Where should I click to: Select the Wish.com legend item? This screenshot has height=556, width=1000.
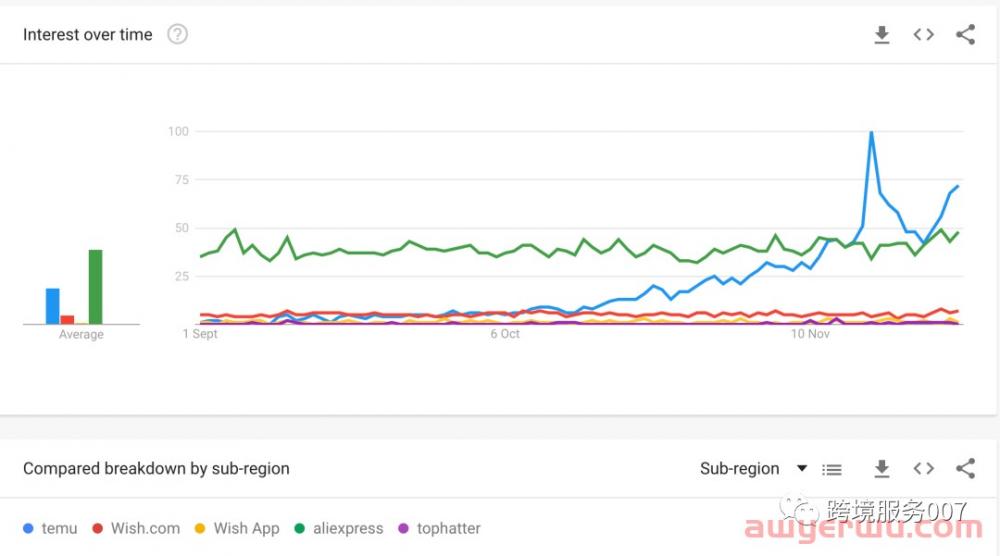click(136, 529)
